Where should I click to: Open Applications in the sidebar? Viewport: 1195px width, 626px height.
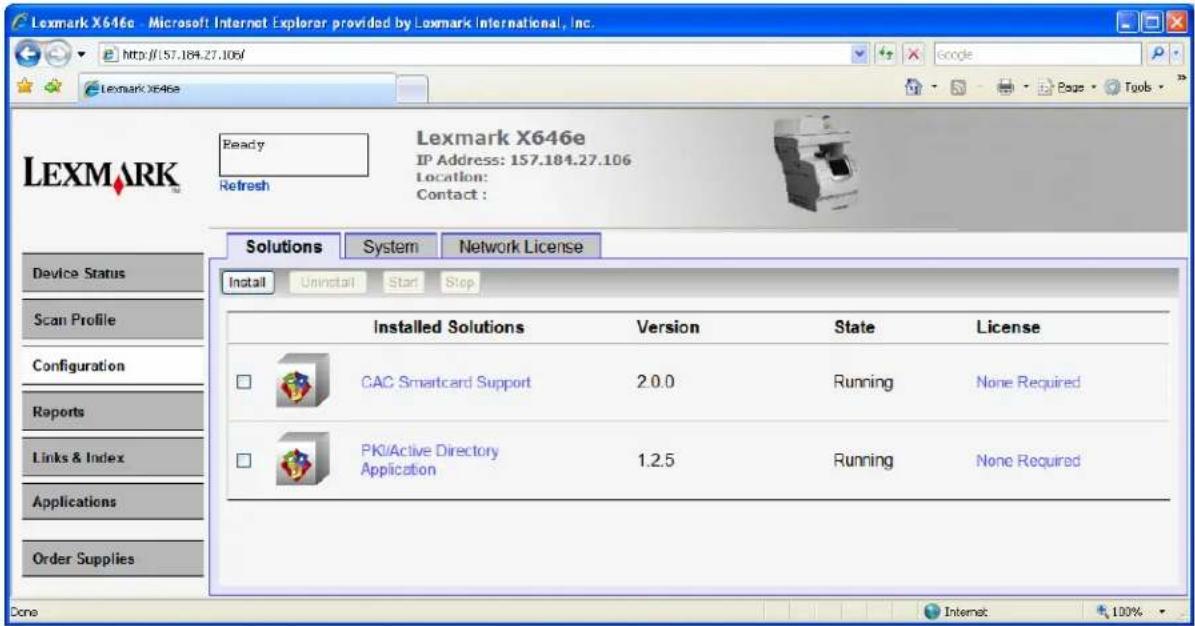(113, 502)
